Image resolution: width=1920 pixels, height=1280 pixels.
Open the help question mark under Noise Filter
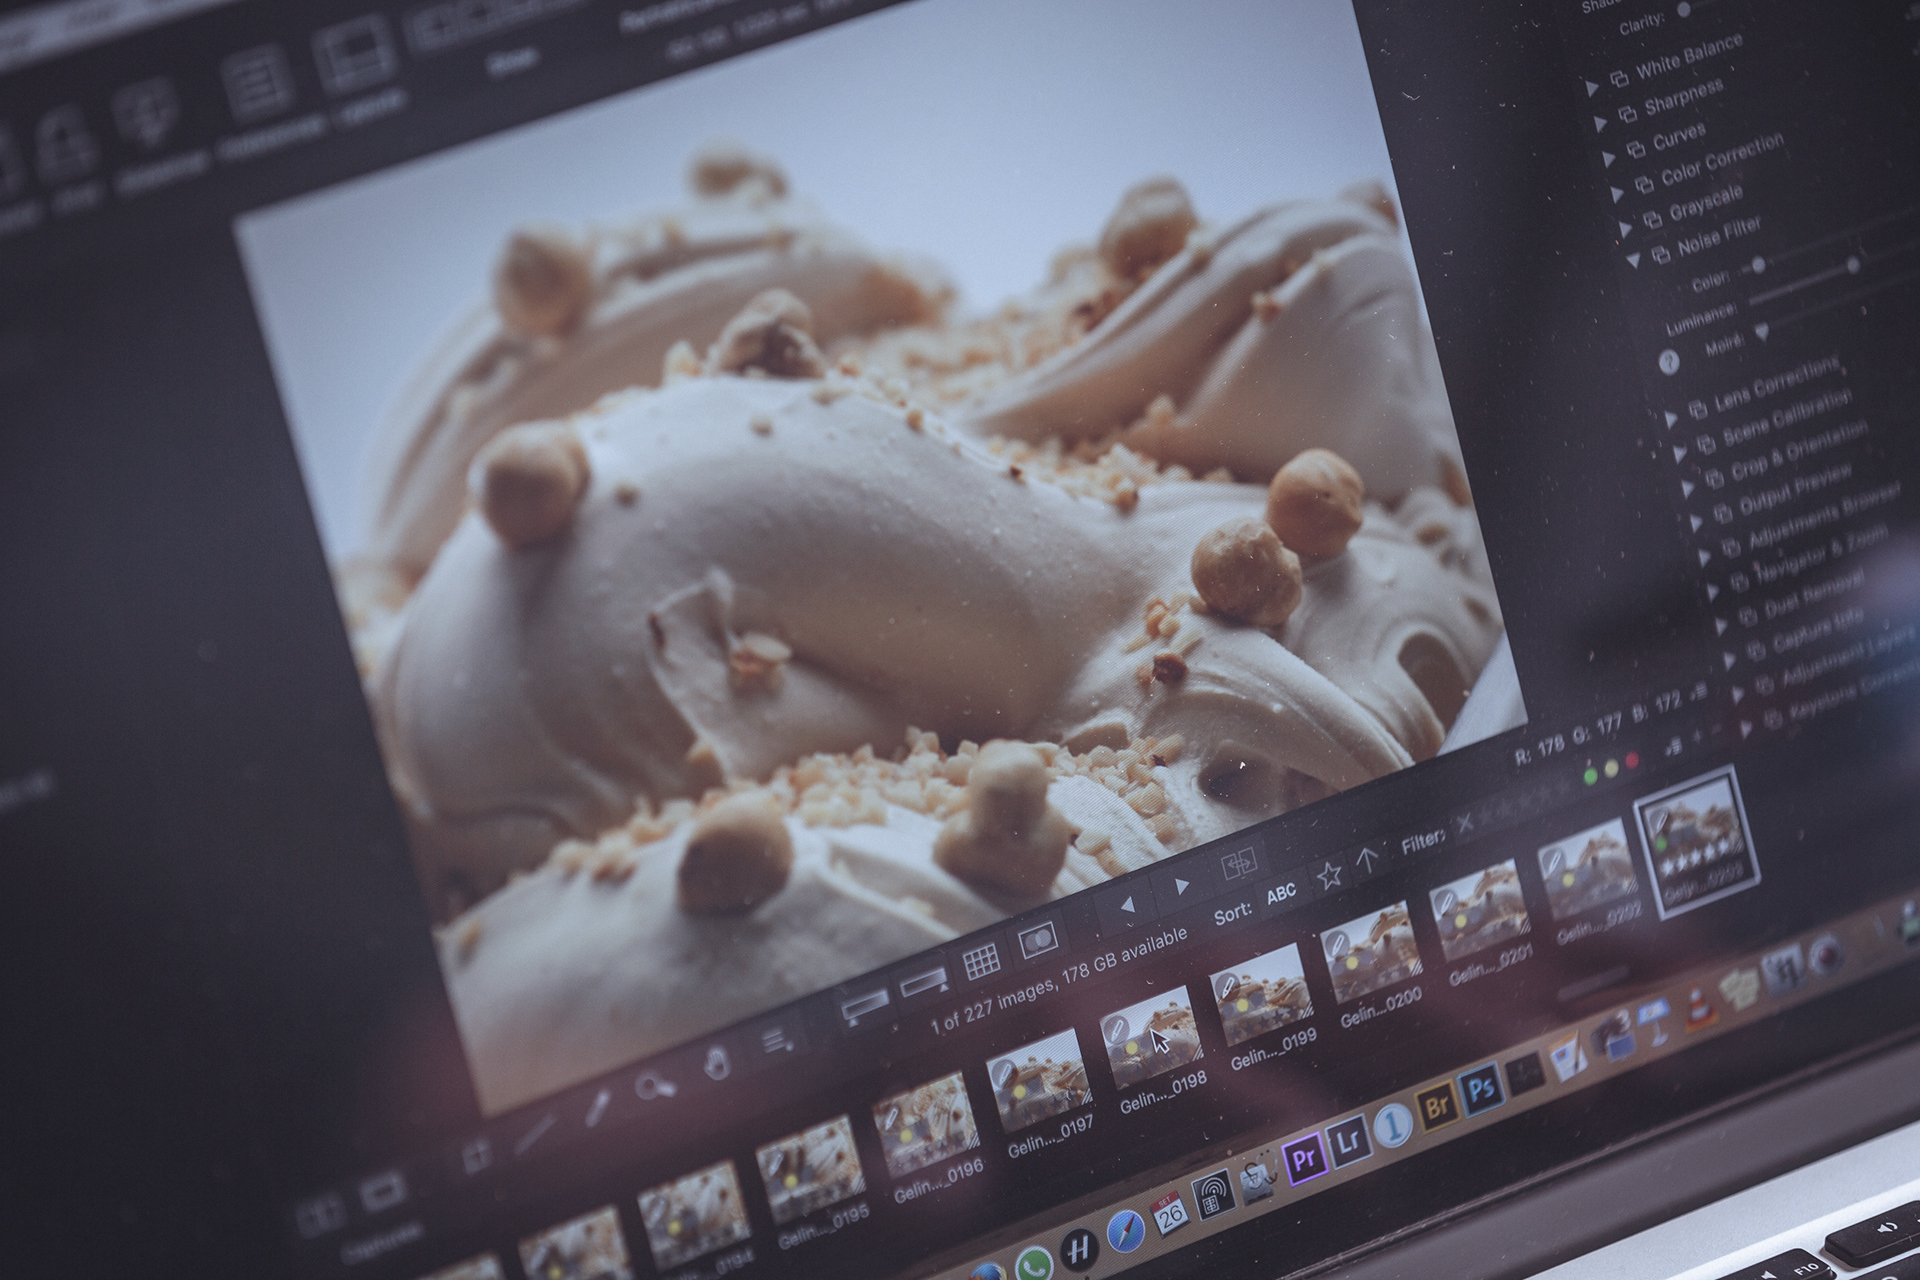(1668, 362)
